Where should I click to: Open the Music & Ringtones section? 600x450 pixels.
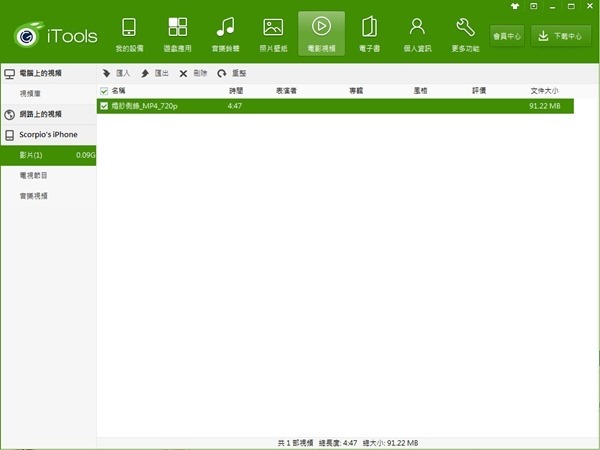coord(225,34)
